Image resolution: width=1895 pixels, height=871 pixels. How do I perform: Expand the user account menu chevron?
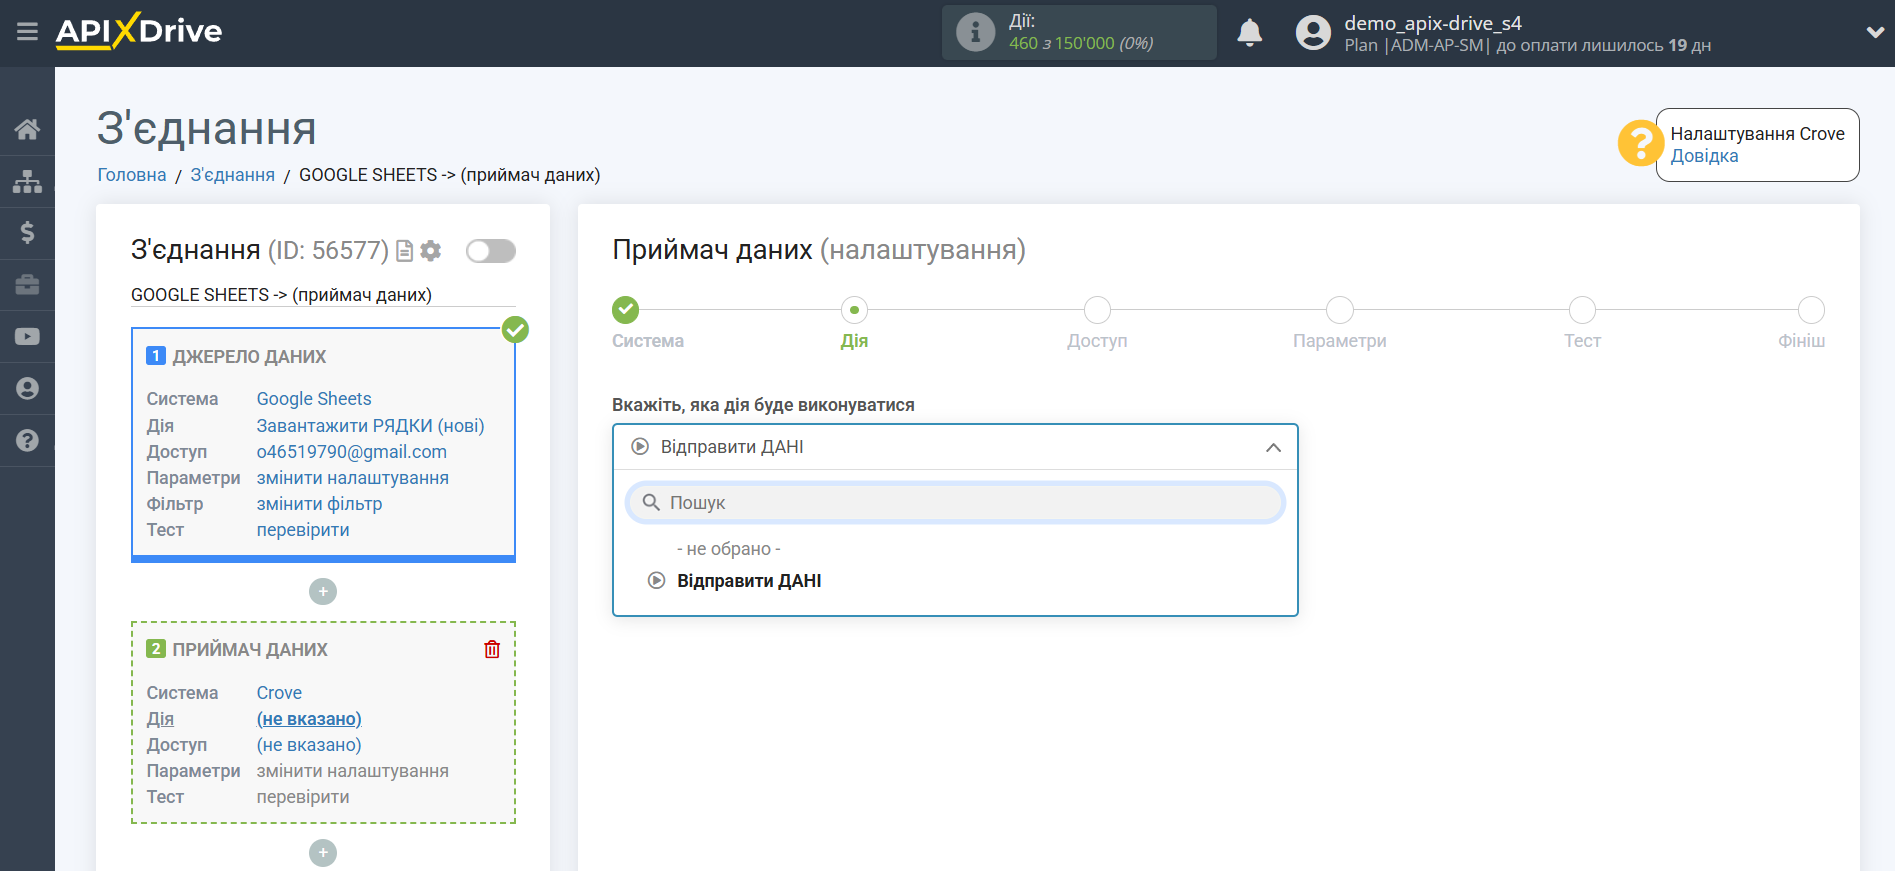(x=1874, y=33)
